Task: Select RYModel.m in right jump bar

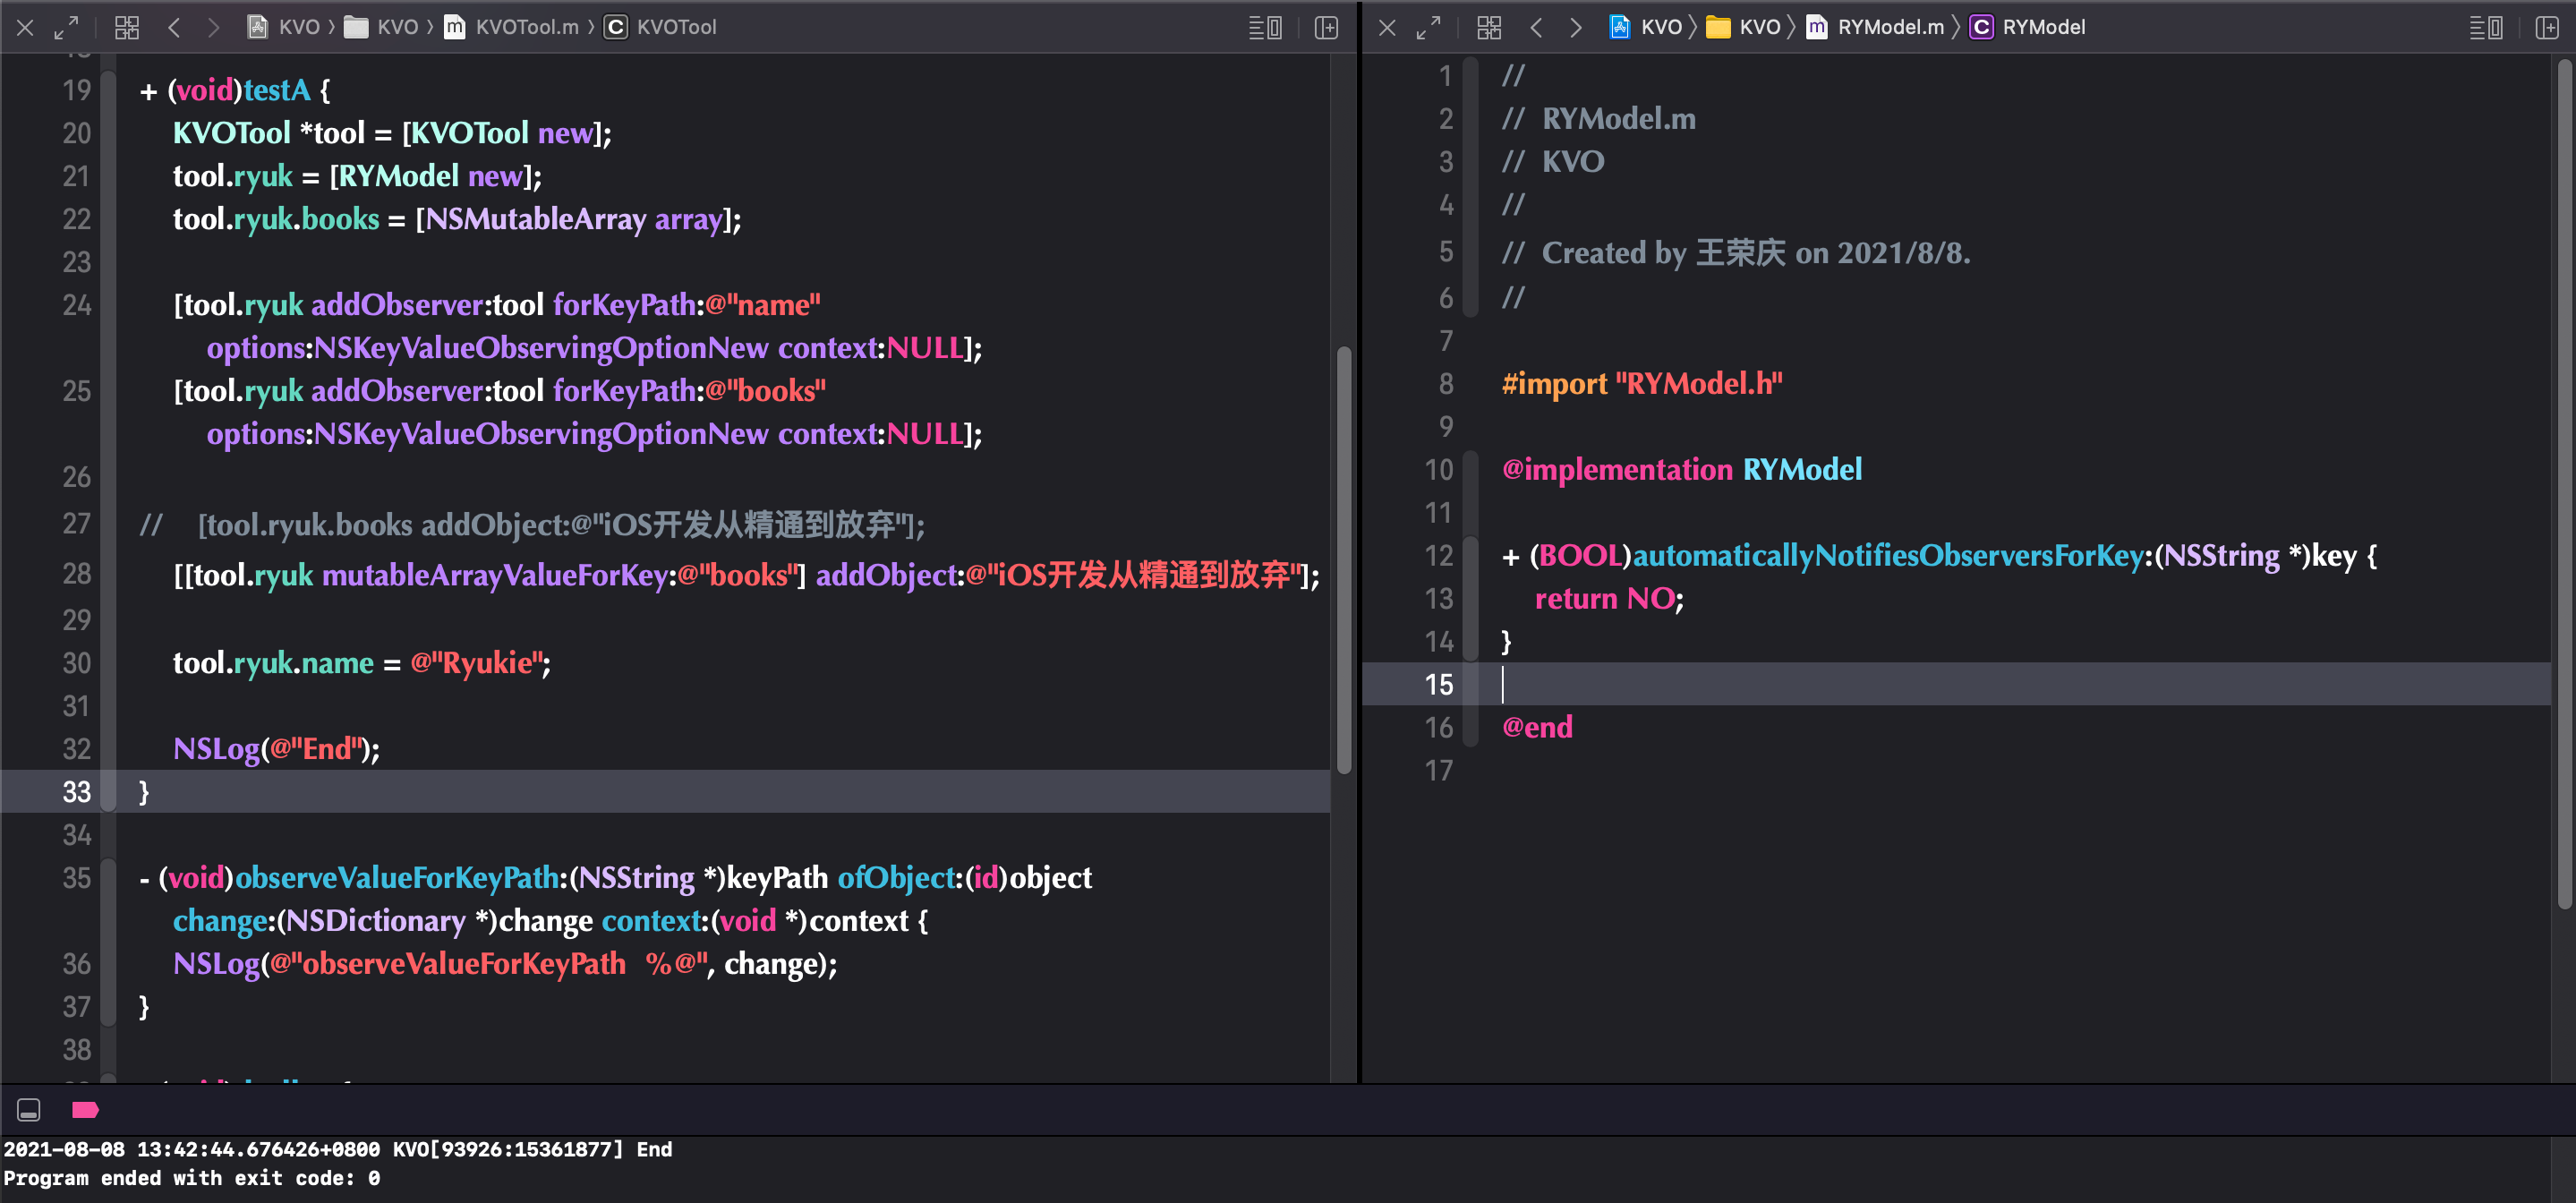Action: (1875, 27)
